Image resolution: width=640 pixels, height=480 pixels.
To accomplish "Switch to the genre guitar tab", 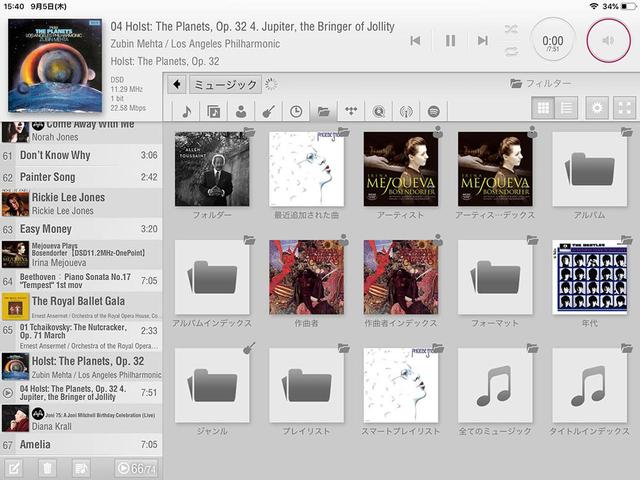I will point(269,111).
